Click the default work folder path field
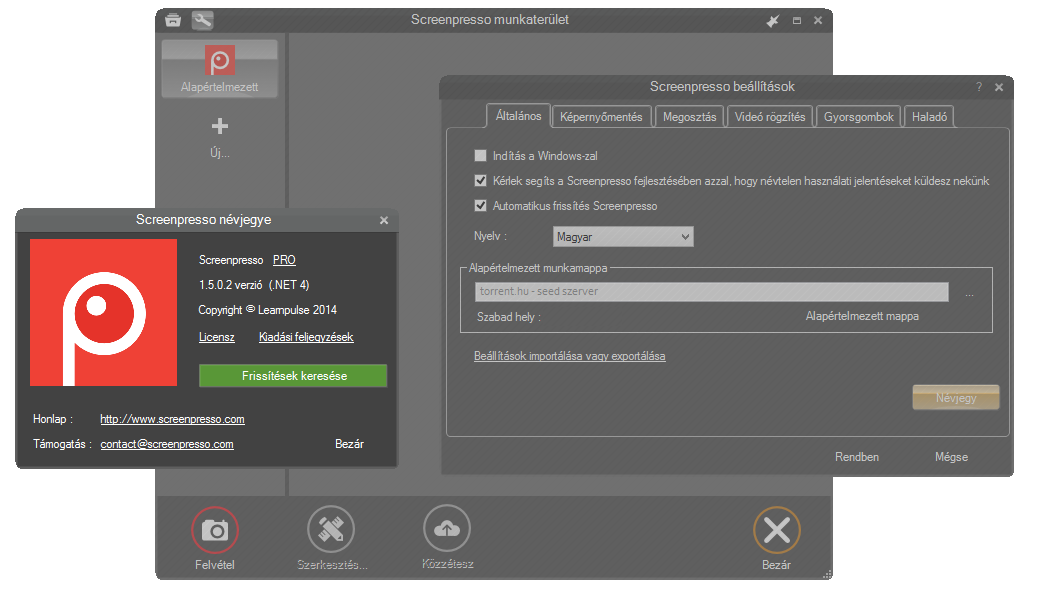 (711, 292)
